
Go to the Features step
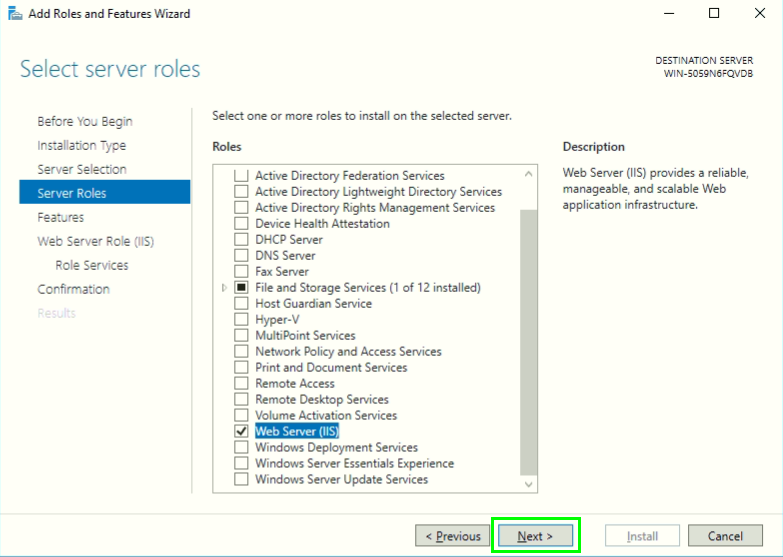(60, 217)
